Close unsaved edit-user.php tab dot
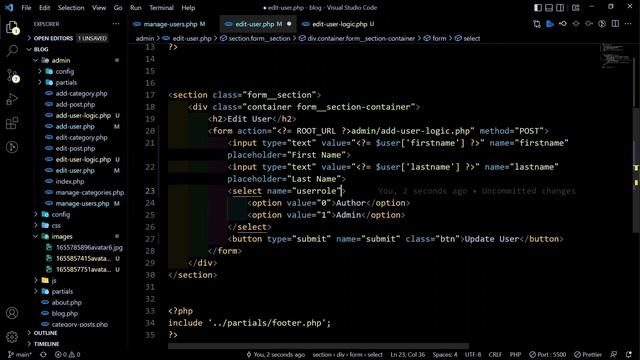Screen dimensions: 640x360 289,24
